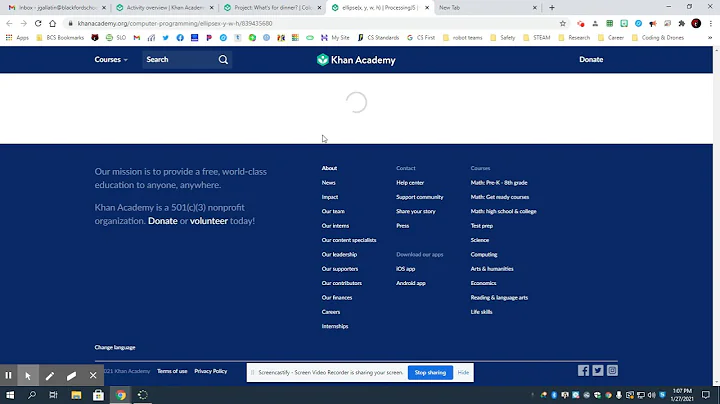Open the Privacy Policy link
Screen dimensions: 720x404
click(211, 371)
